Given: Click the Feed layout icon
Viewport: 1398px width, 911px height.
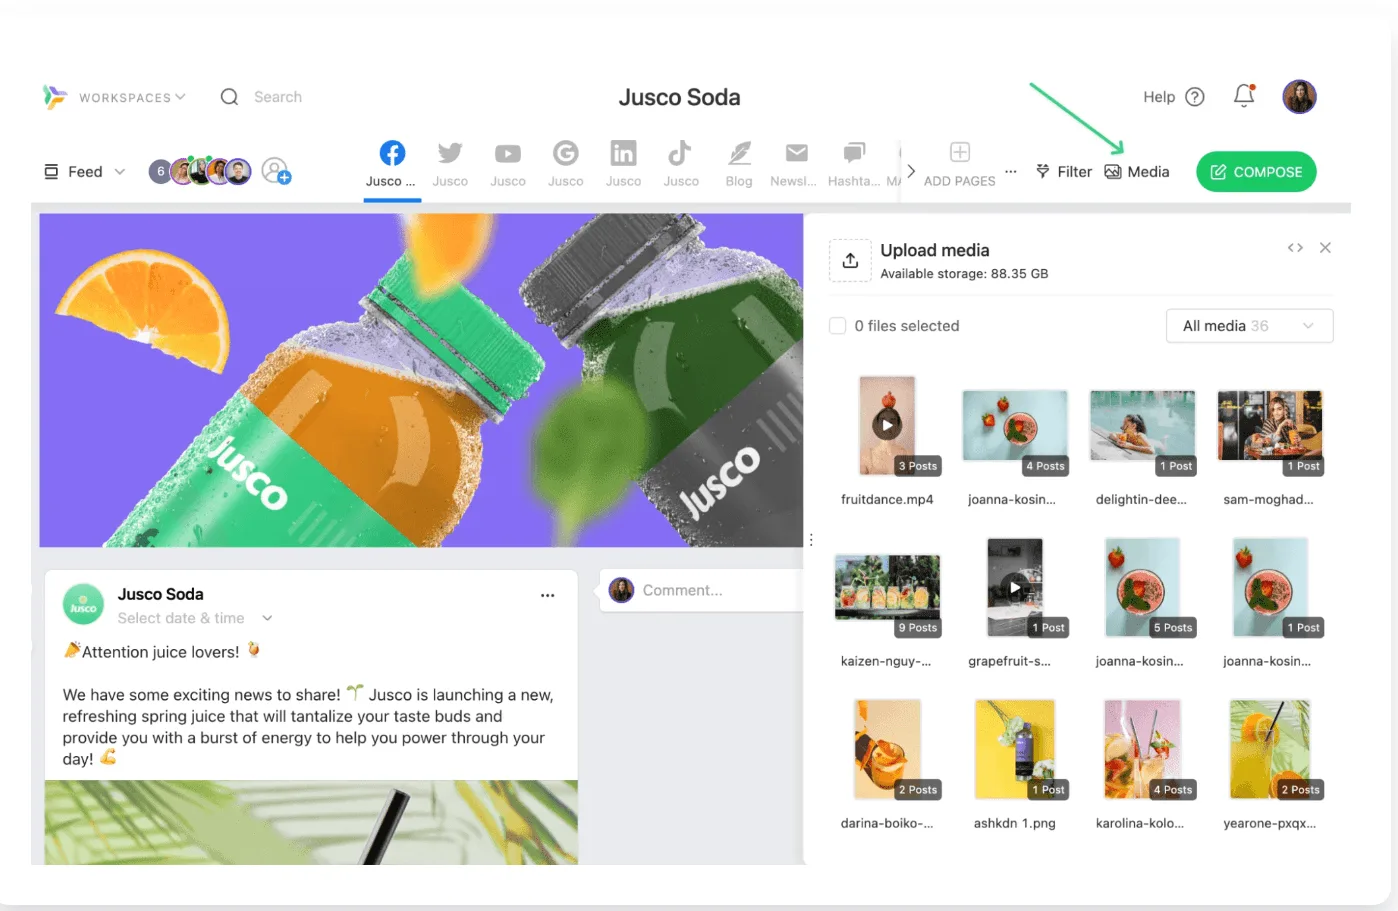Looking at the screenshot, I should click(x=51, y=172).
